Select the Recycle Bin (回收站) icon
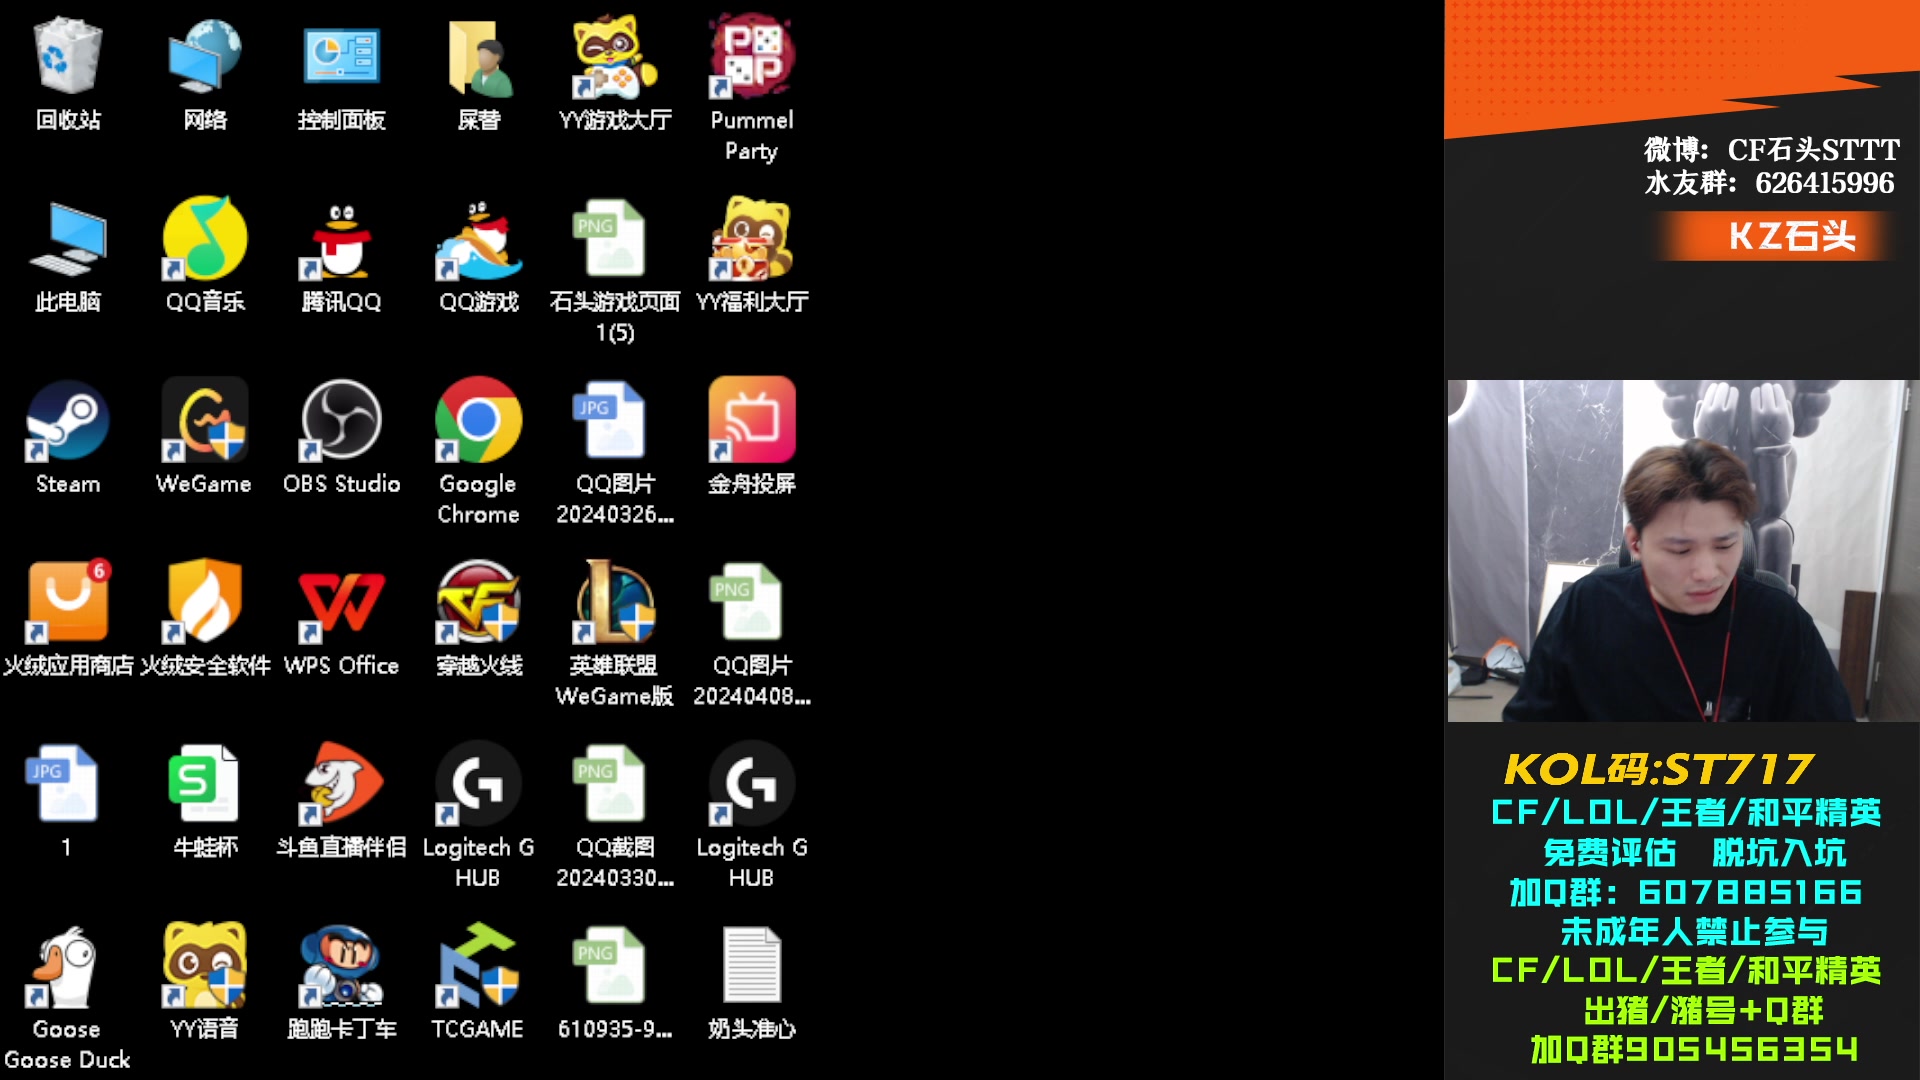 (68, 58)
